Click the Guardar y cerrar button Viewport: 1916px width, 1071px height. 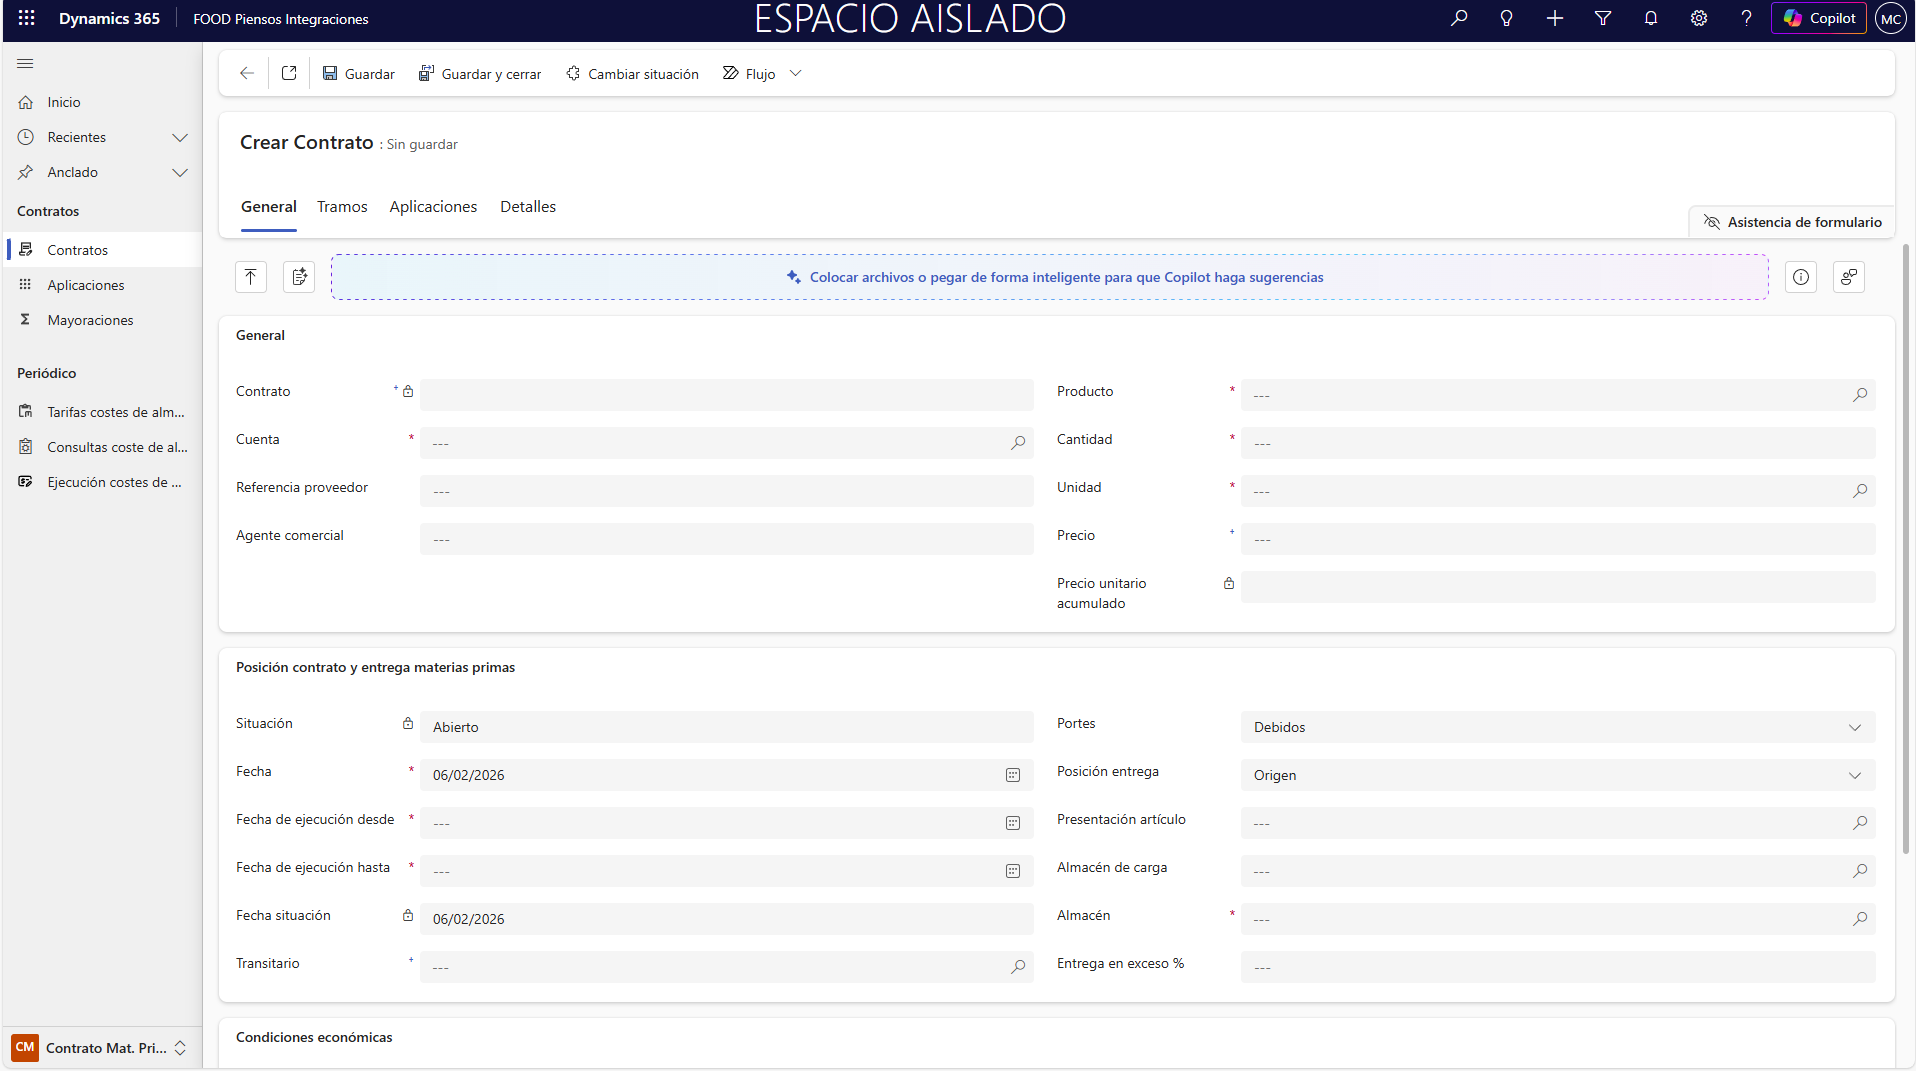click(x=480, y=74)
